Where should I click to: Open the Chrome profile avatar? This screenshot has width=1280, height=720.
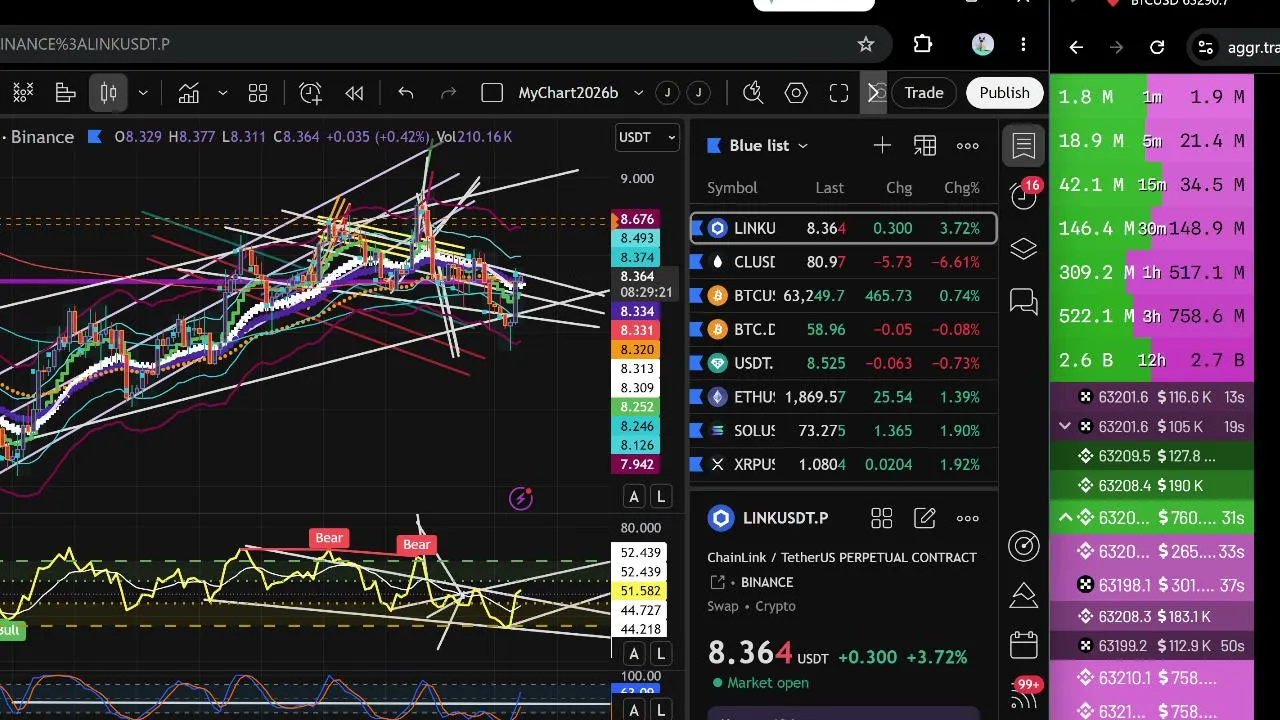coord(982,44)
